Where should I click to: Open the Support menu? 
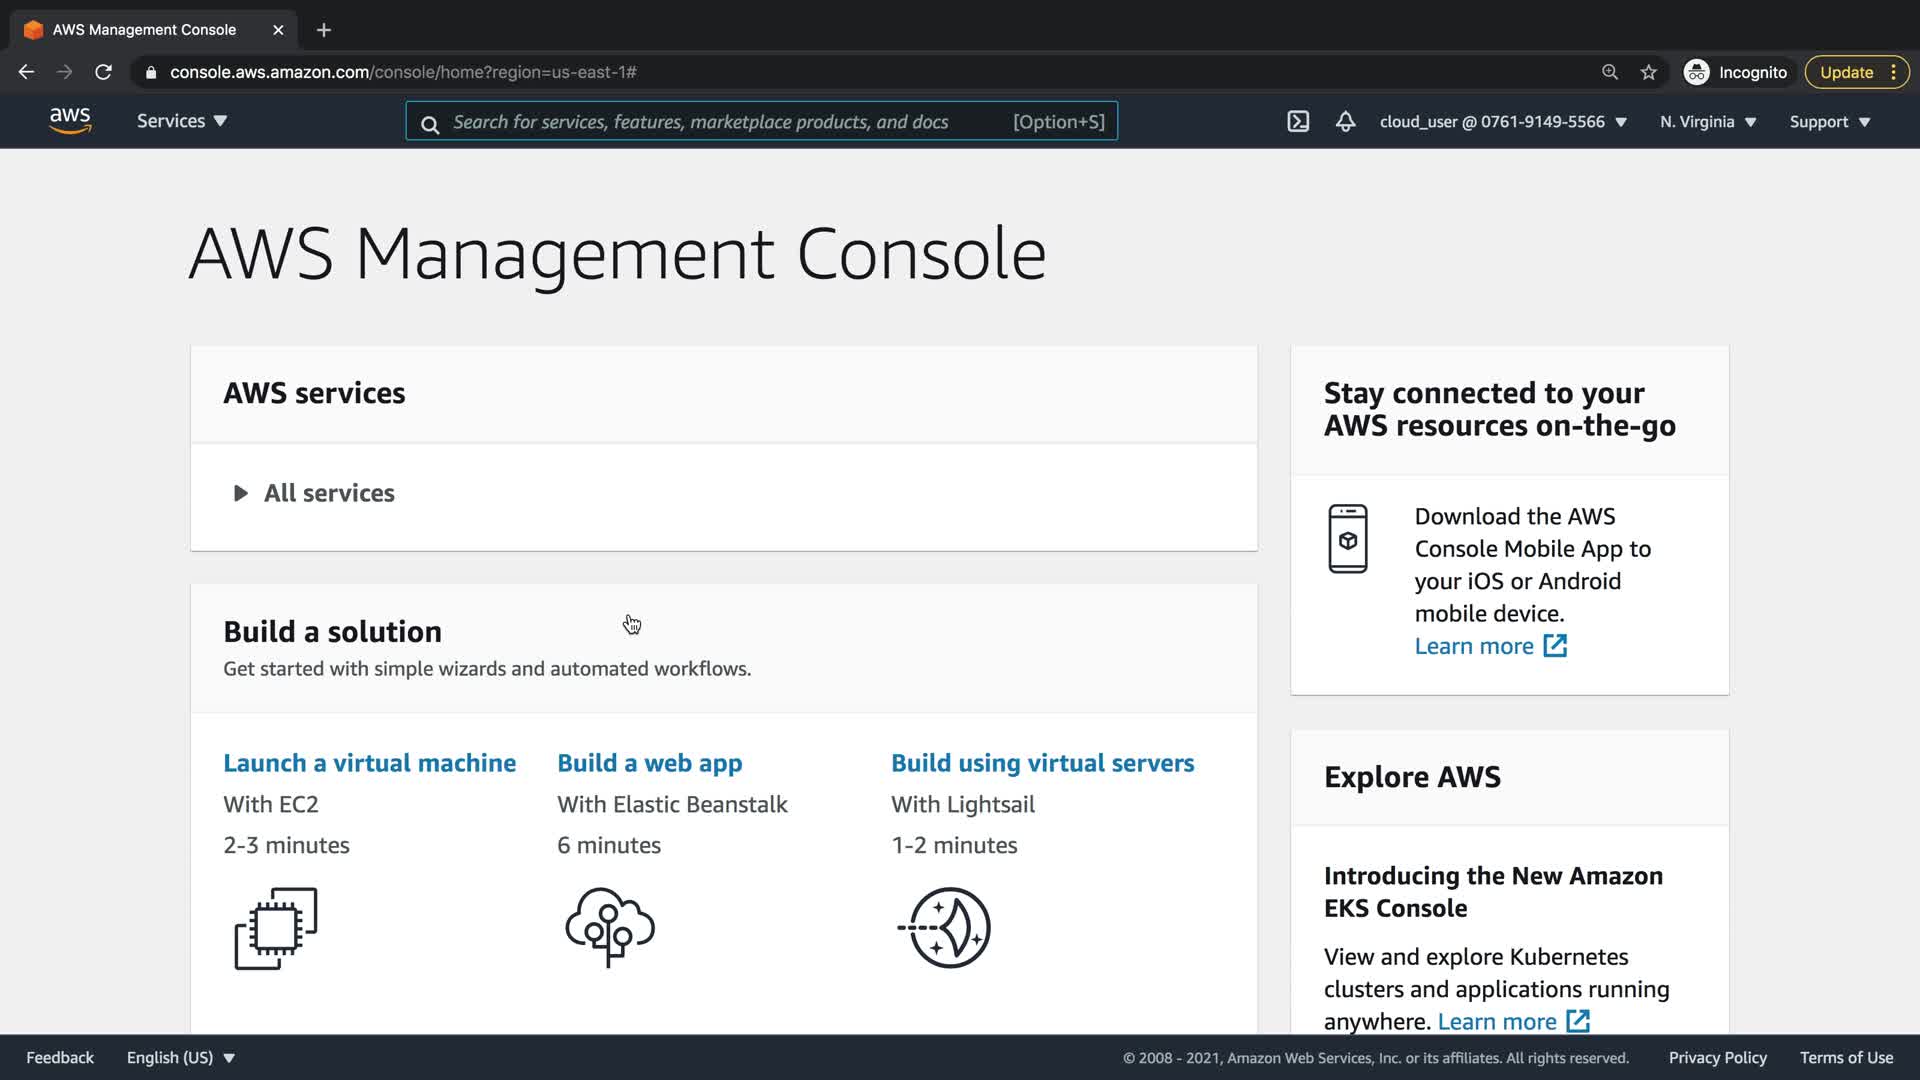(x=1829, y=122)
